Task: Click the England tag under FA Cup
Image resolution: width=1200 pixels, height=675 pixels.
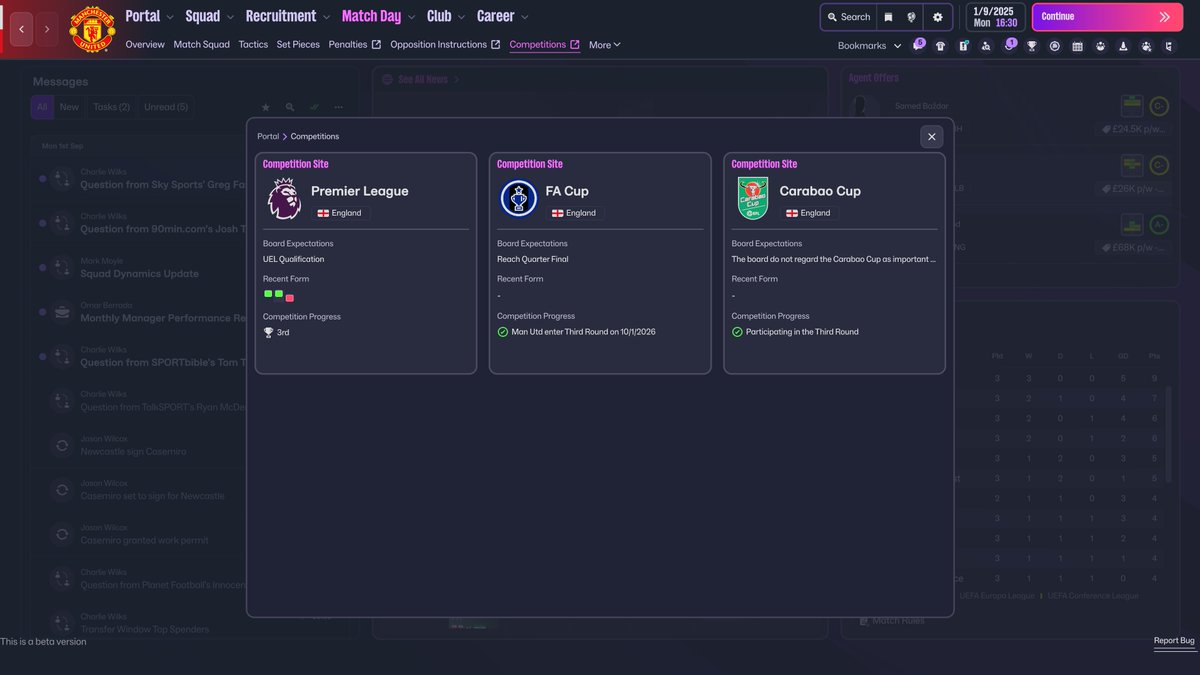Action: click(x=573, y=213)
